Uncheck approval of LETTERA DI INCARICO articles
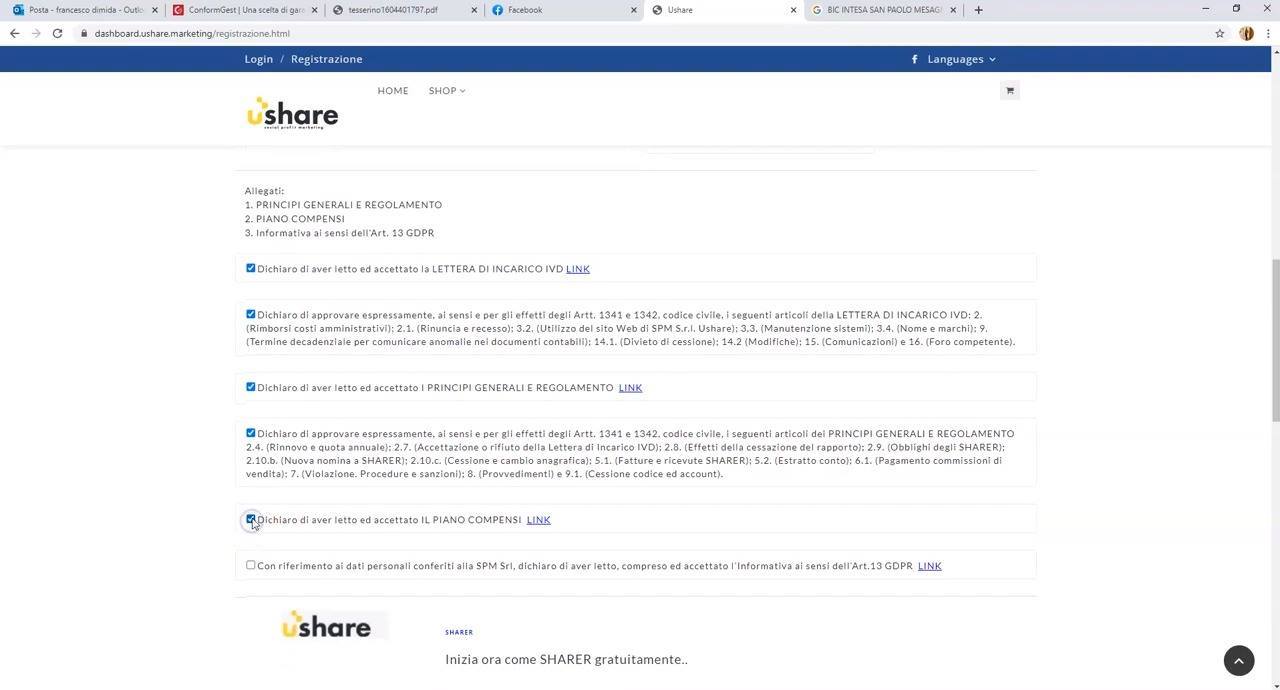 pos(251,314)
